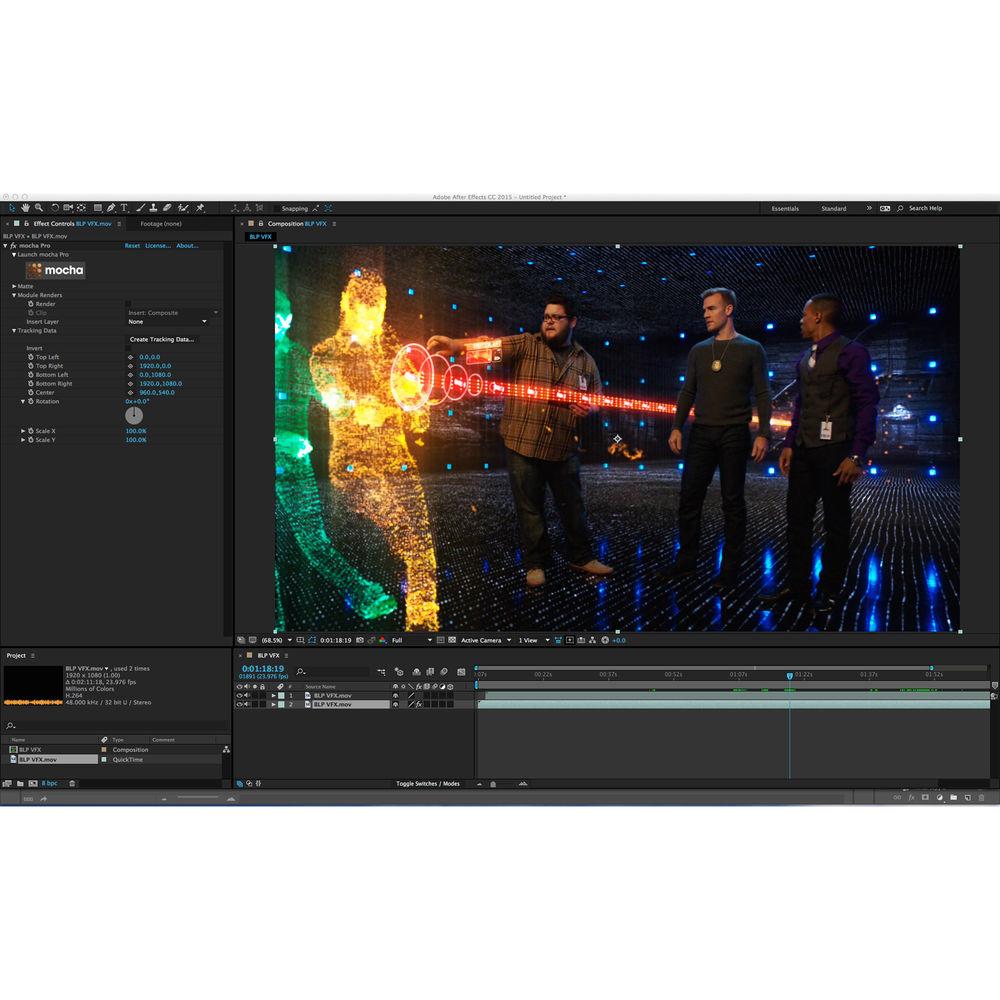The height and width of the screenshot is (1000, 1000).
Task: Pick the Clone Stamp tool
Action: pos(154,207)
